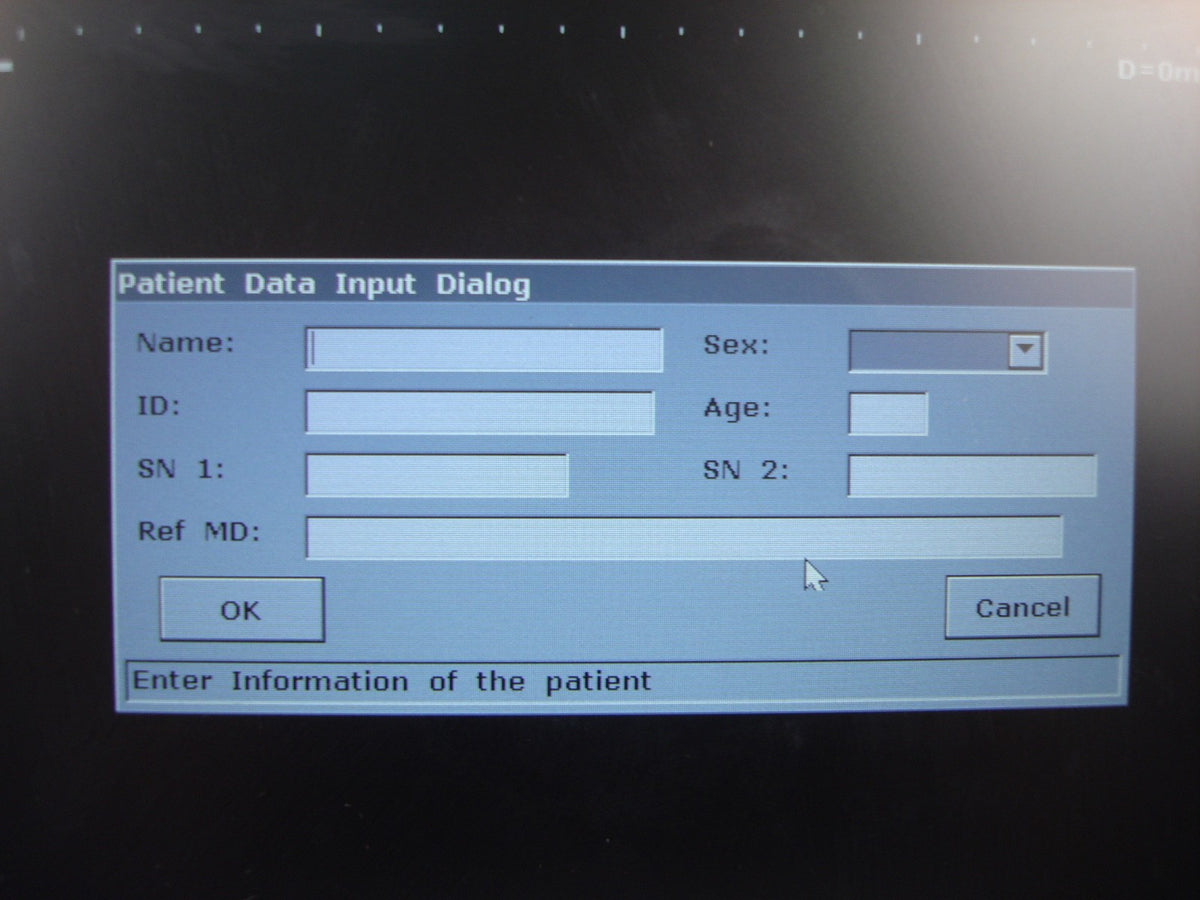Click the Patient Data Input Dialog title bar
The image size is (1200, 900).
pos(624,284)
